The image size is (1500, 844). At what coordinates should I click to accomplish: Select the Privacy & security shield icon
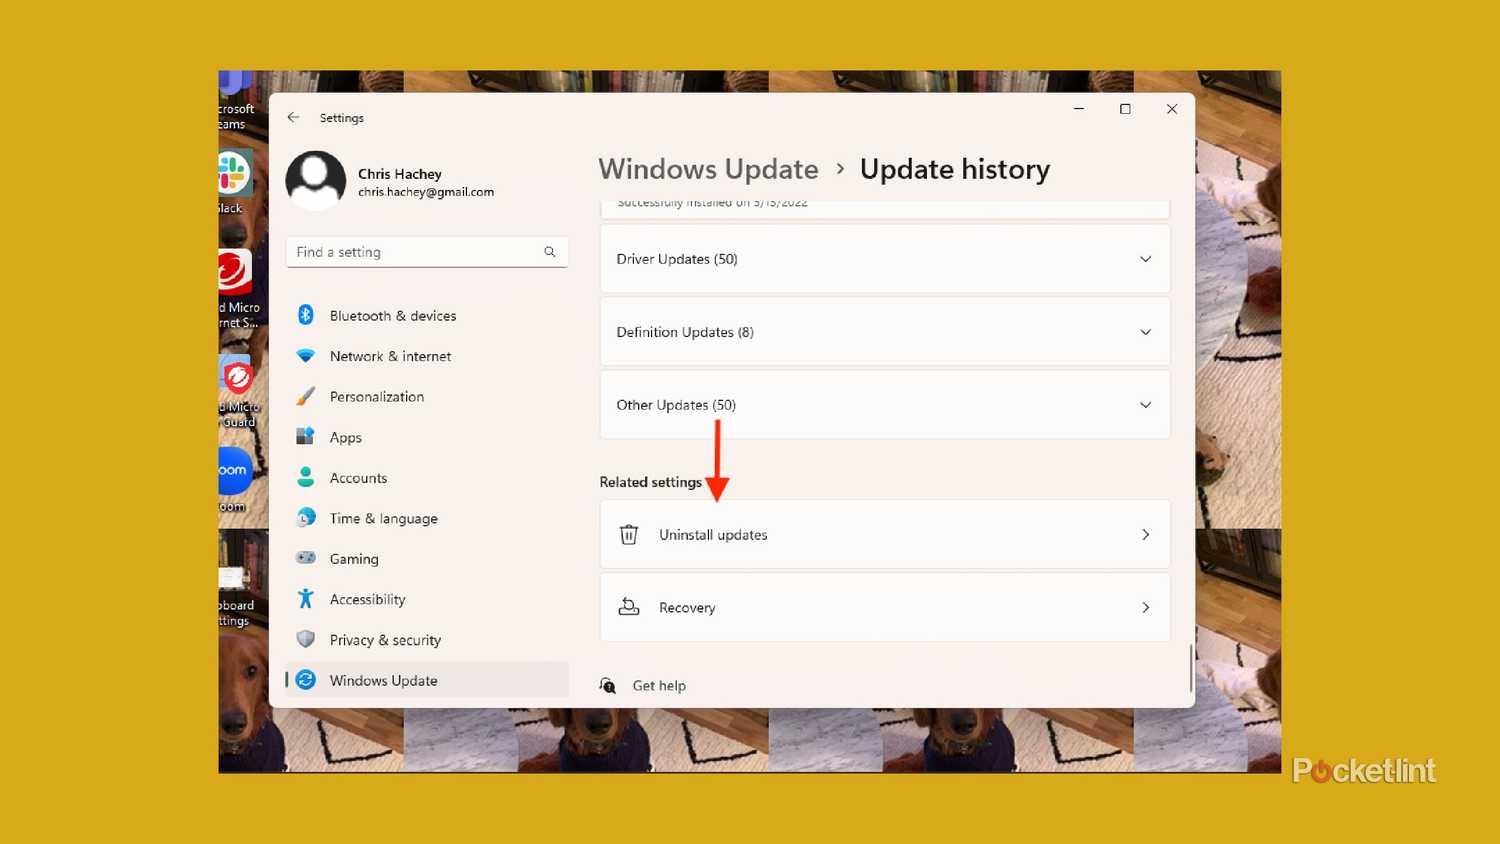tap(306, 639)
